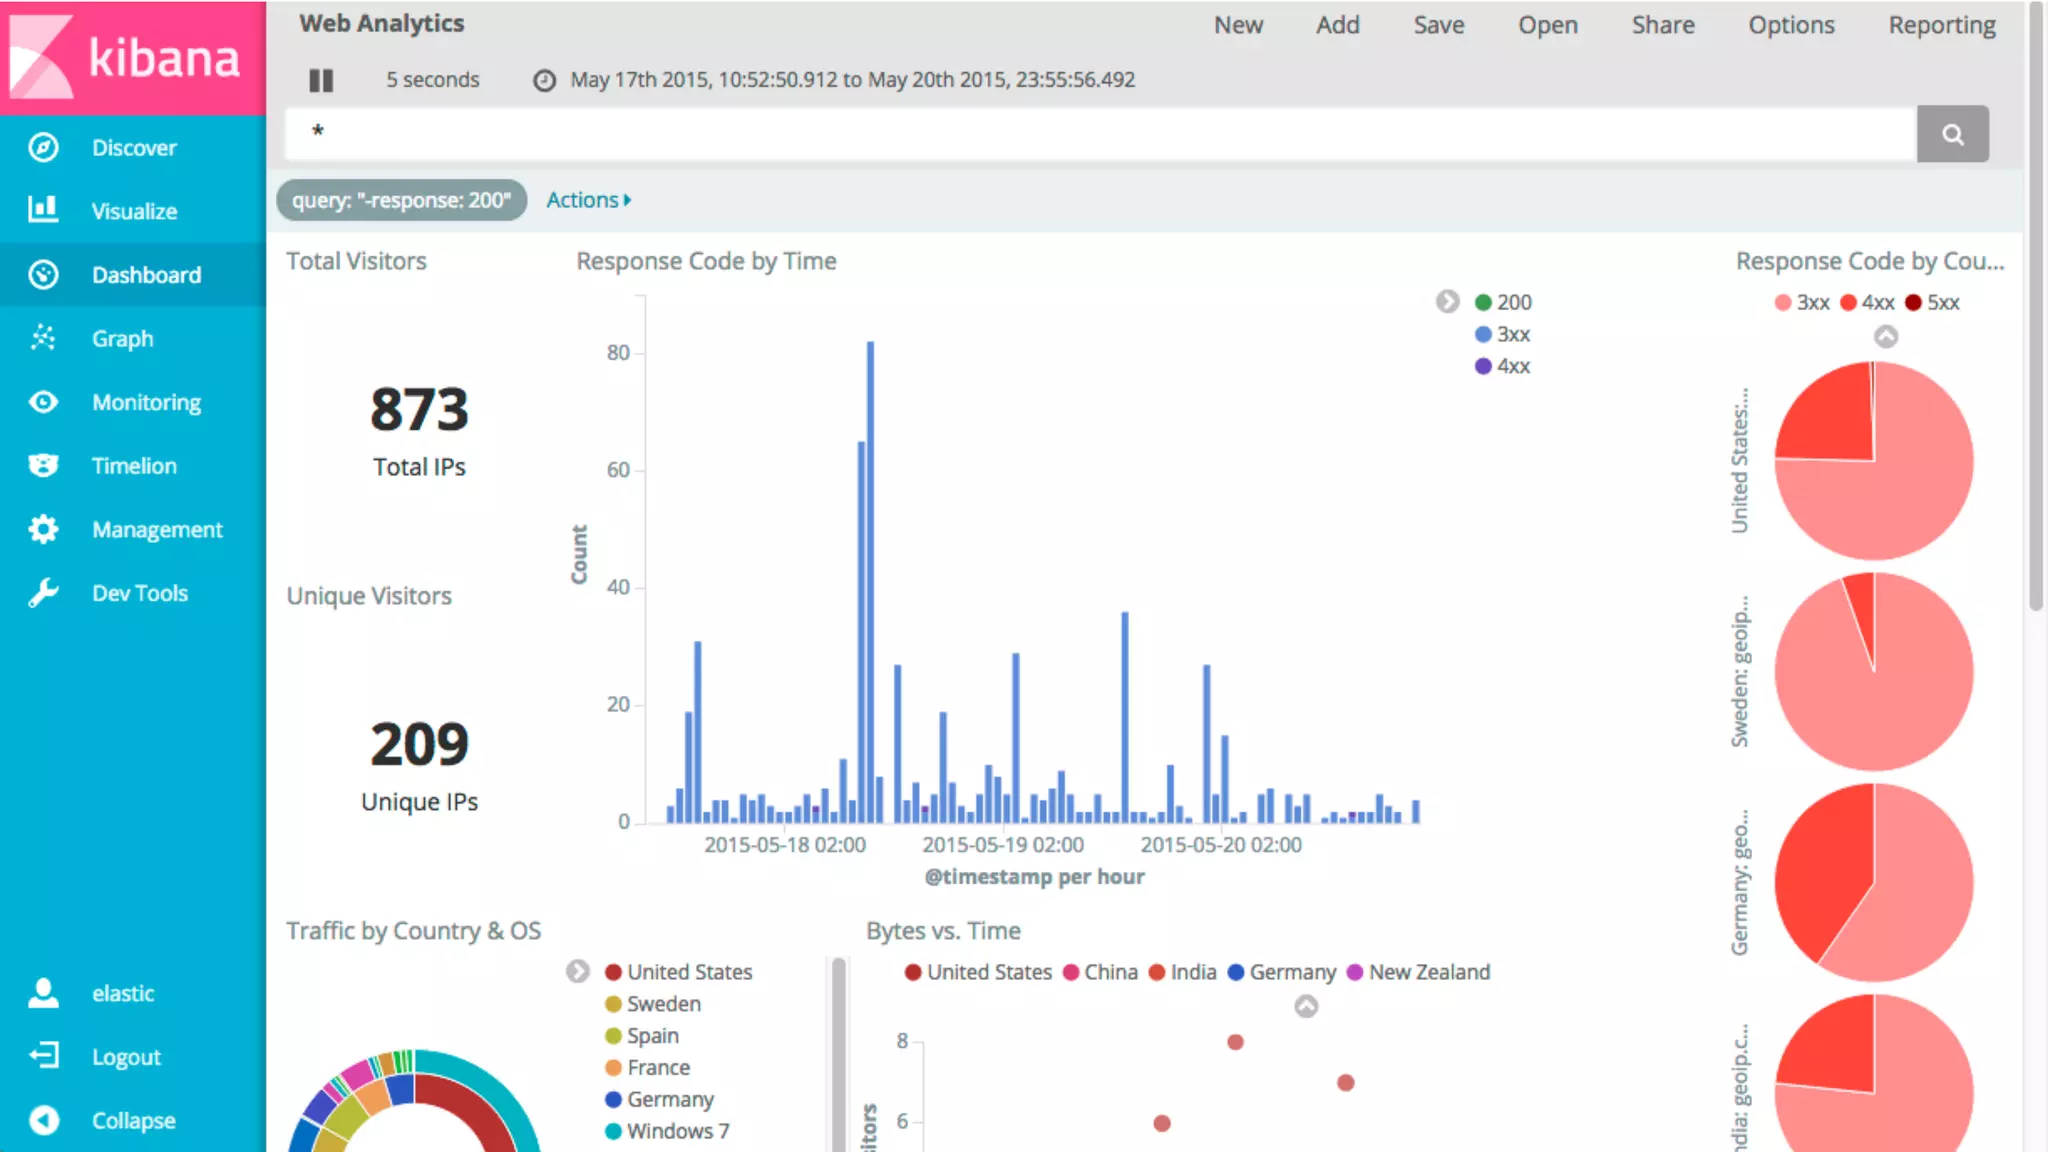Screen dimensions: 2048x1152
Task: Open the Share menu item
Action: [1662, 25]
